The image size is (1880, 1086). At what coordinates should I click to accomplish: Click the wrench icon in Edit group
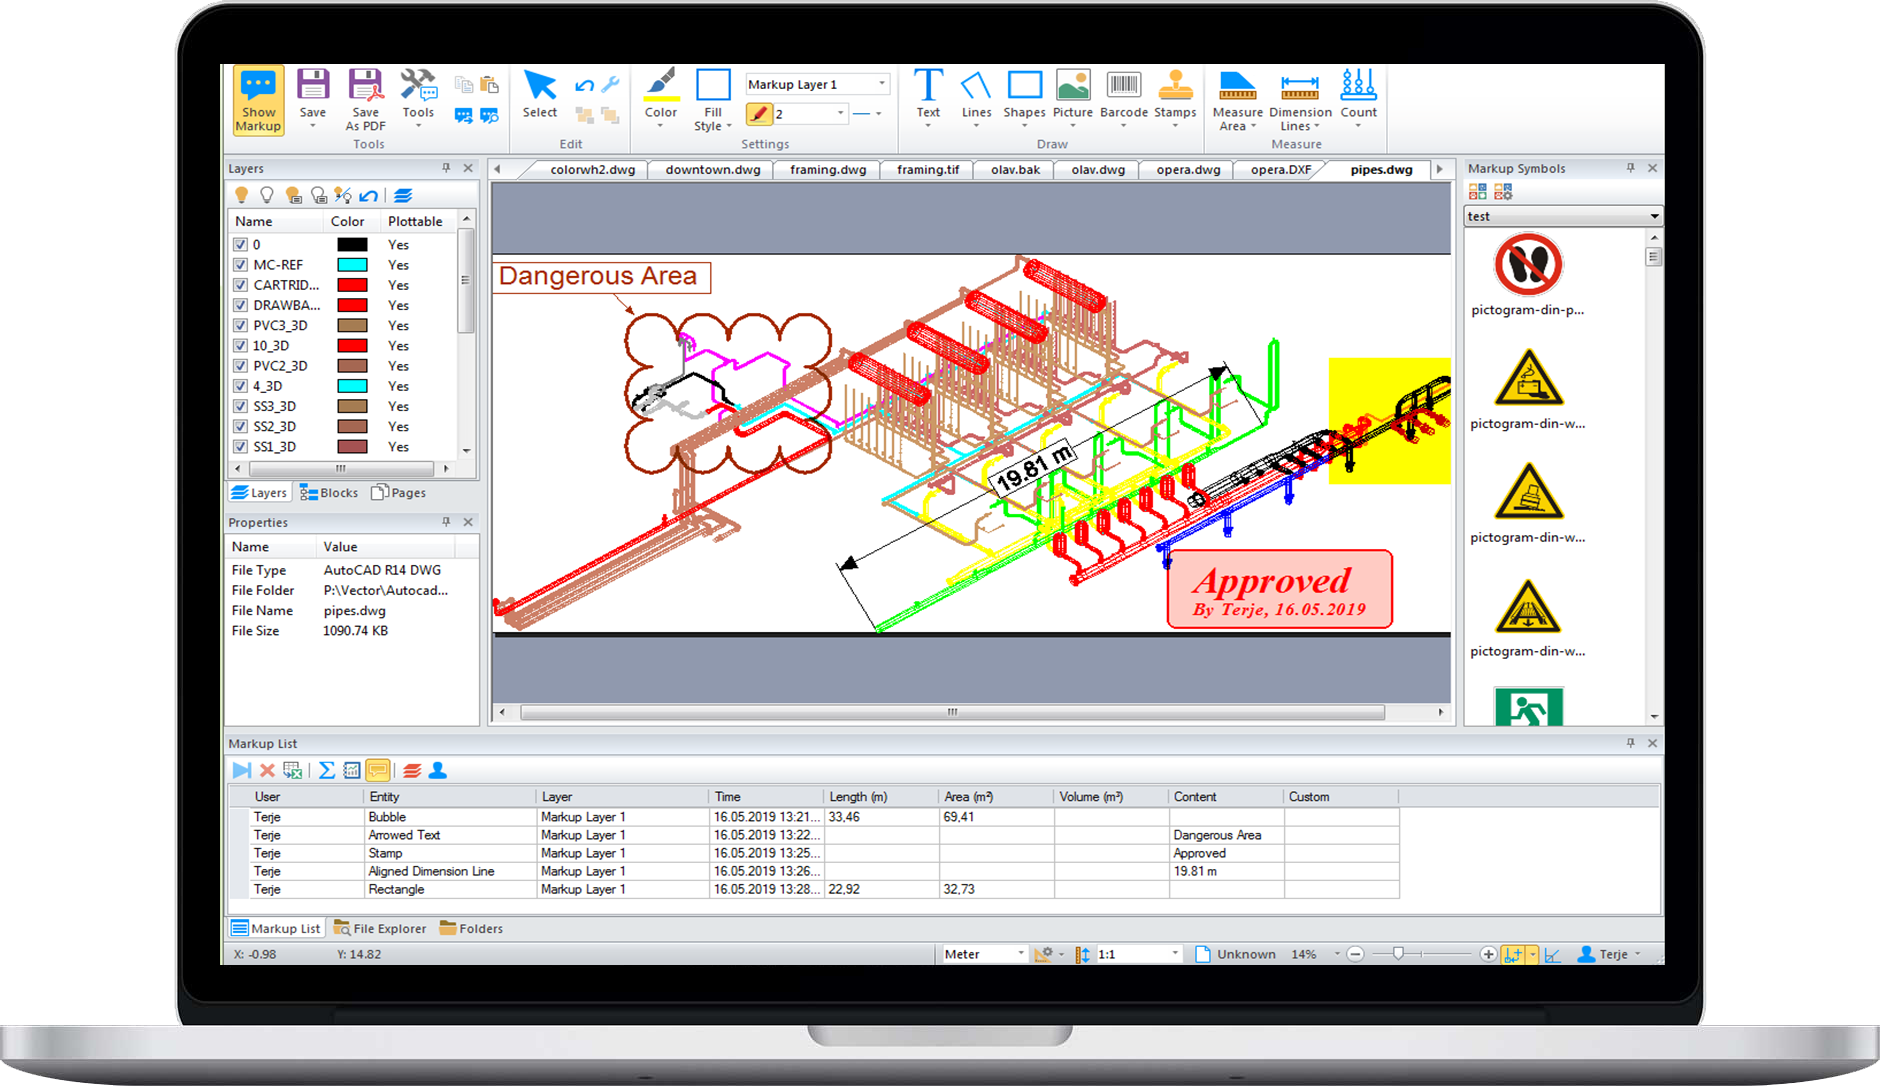click(610, 85)
